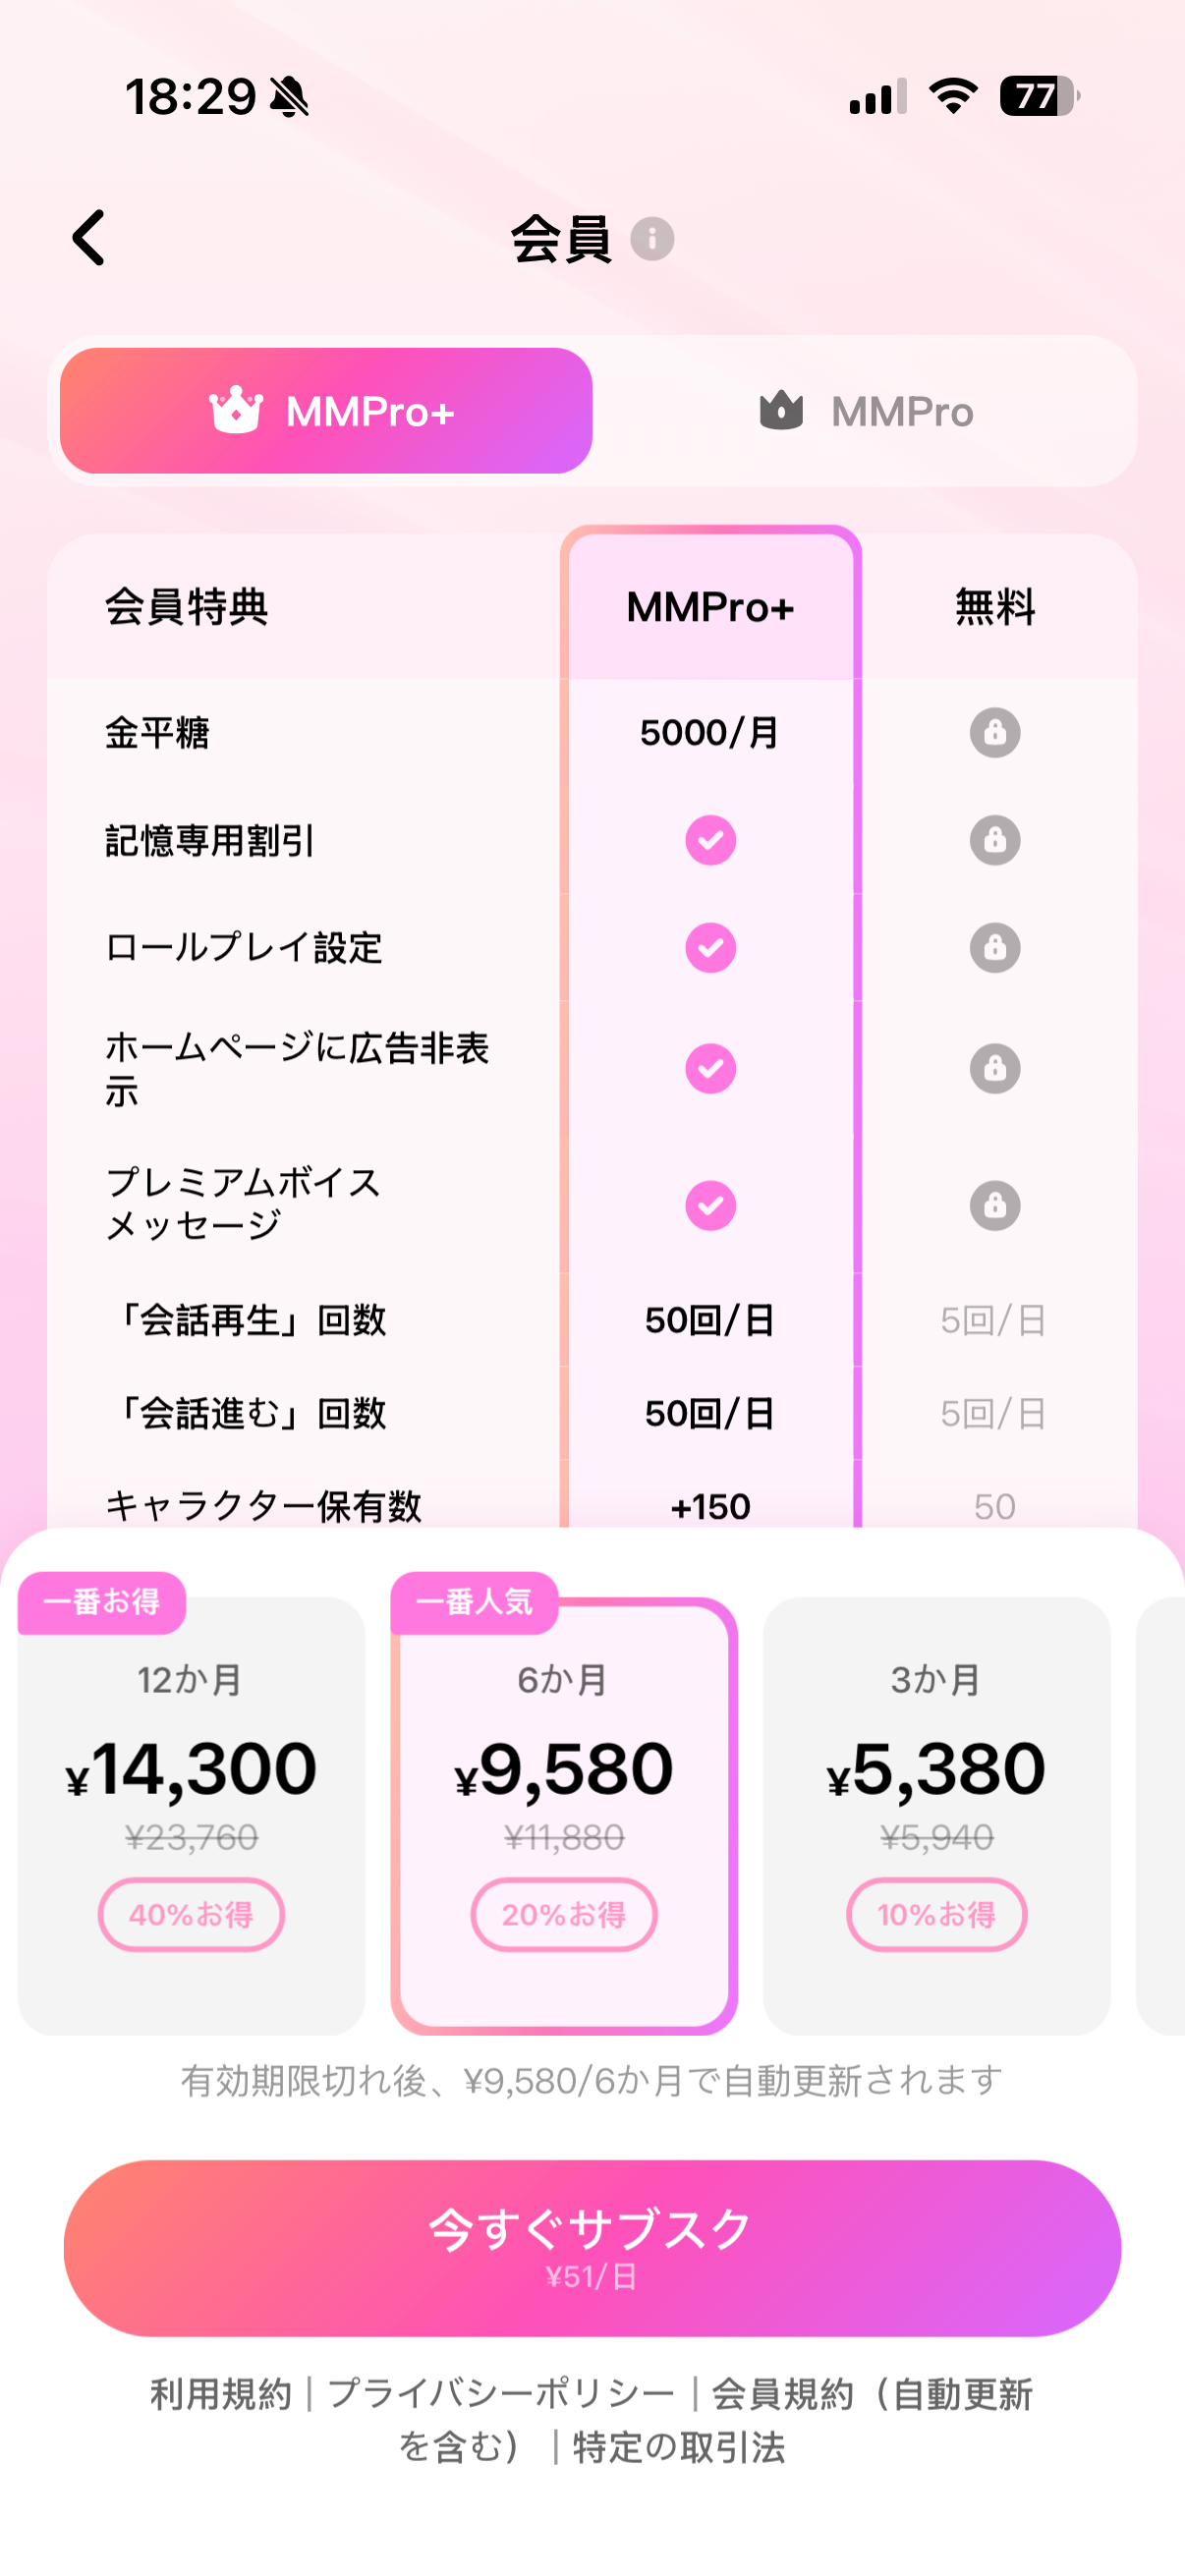Tap the pink checkmark for 記憶専用割引

coord(710,840)
